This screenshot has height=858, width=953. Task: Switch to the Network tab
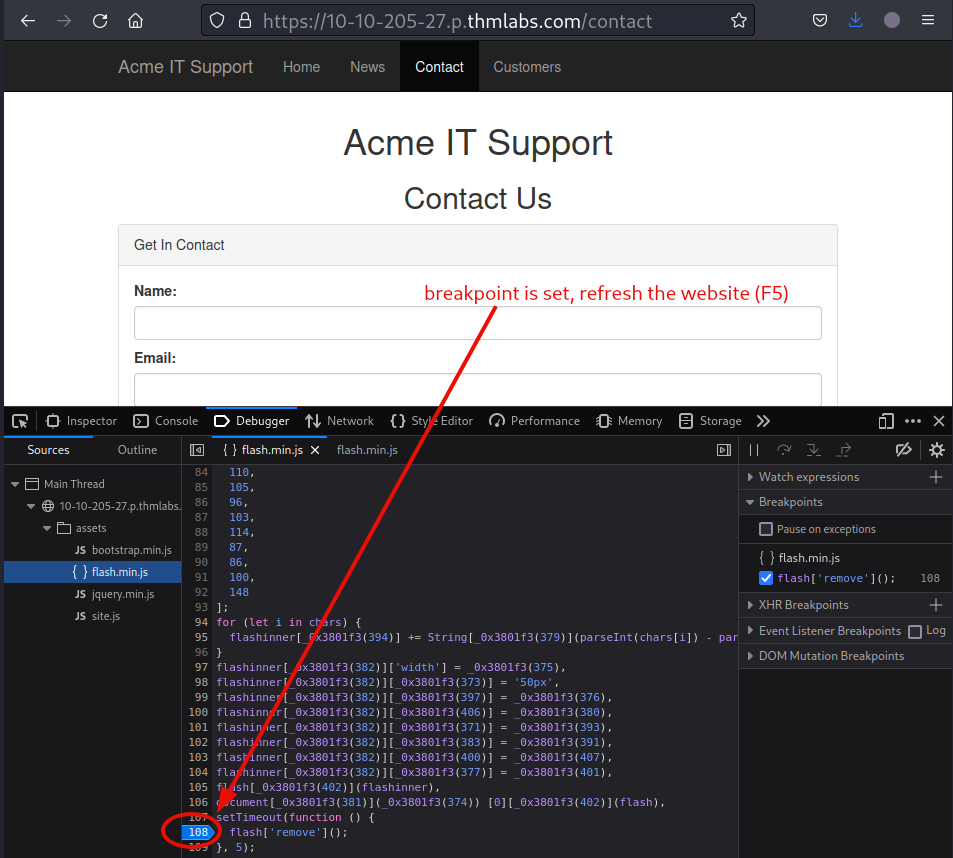click(x=340, y=421)
